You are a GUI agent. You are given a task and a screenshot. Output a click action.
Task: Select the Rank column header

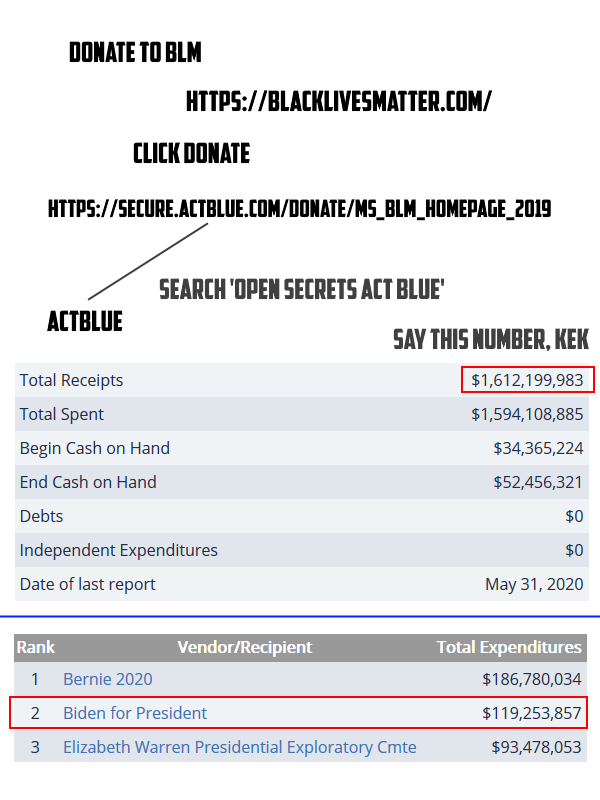click(x=35, y=647)
